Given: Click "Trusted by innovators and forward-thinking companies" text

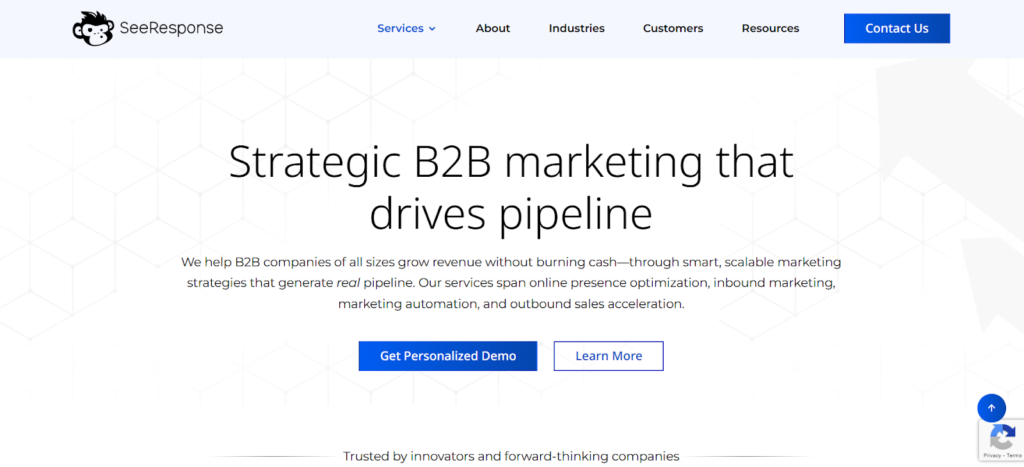Looking at the screenshot, I should pyautogui.click(x=511, y=456).
